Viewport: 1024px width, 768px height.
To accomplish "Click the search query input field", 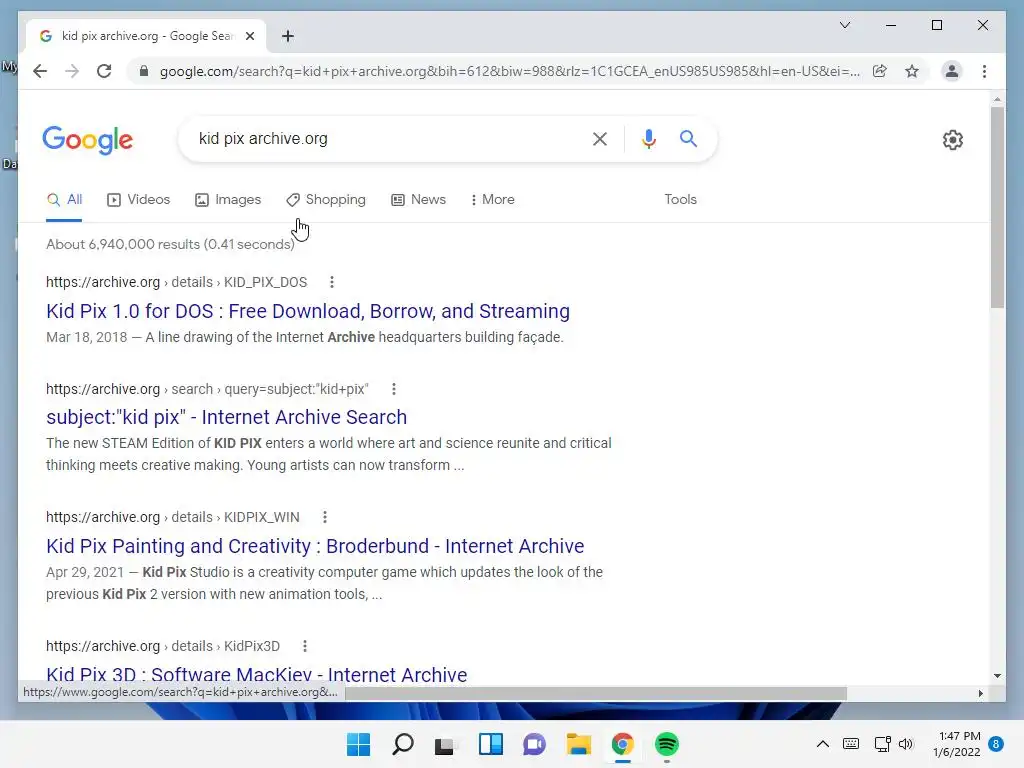I will [389, 138].
